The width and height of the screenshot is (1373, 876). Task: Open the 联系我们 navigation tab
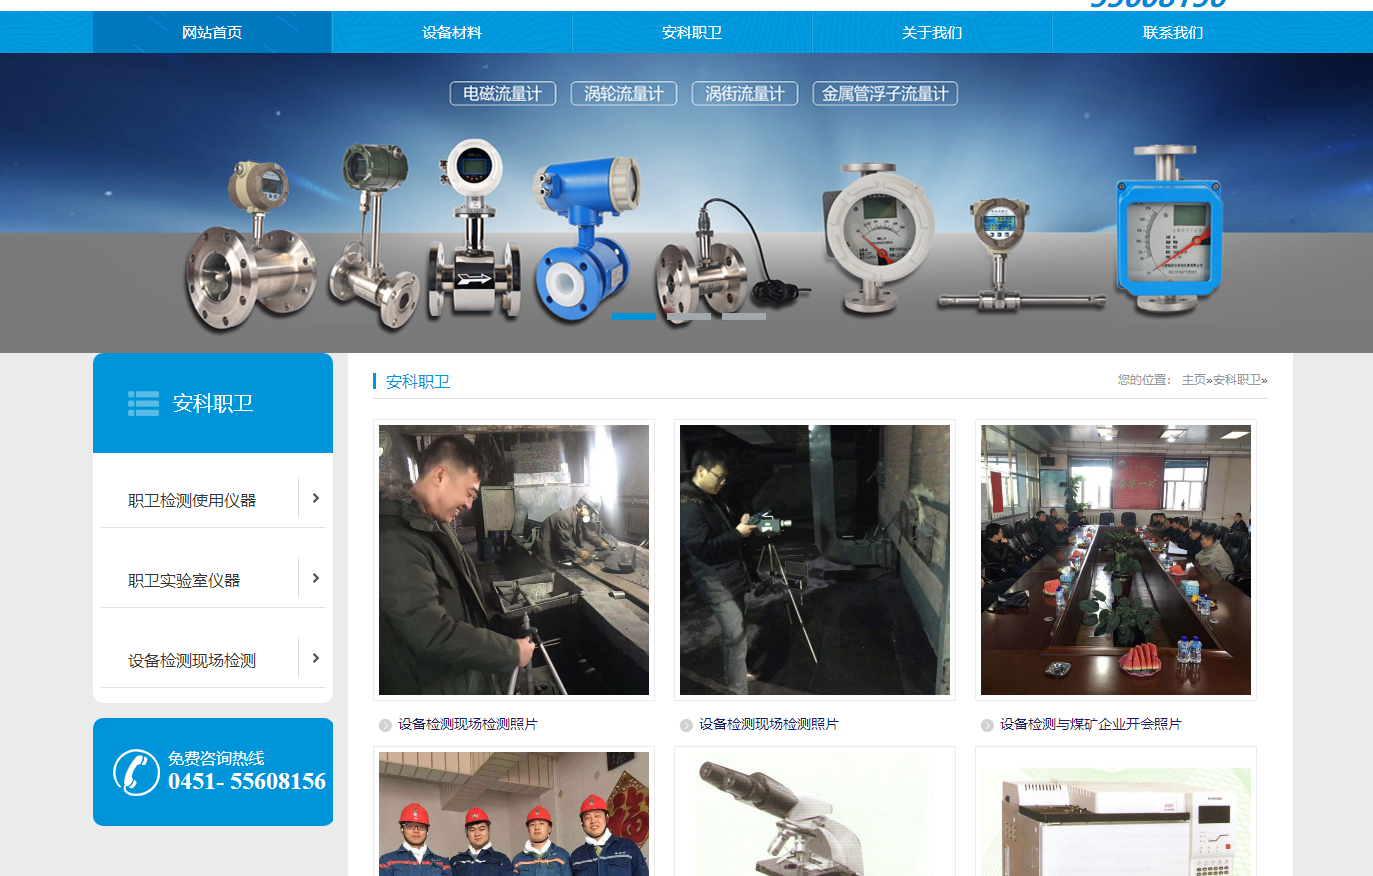coord(1173,33)
